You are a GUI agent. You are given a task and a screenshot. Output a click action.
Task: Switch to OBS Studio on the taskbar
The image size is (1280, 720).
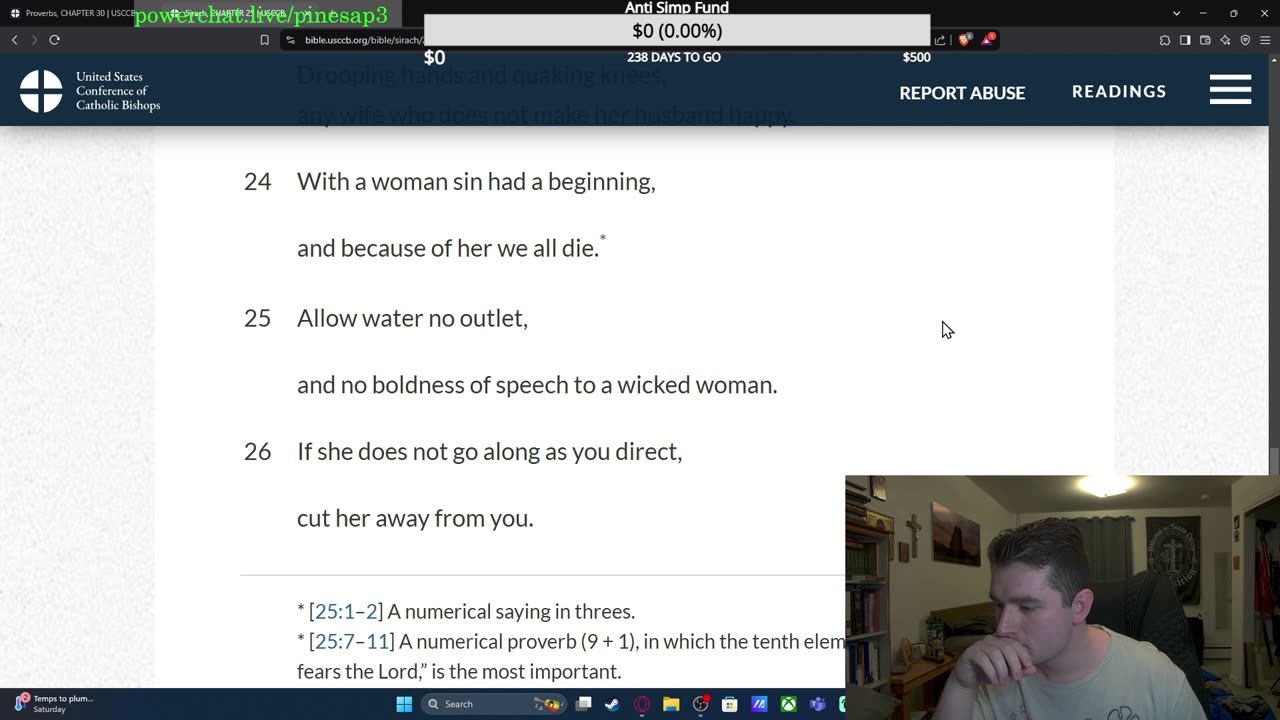(701, 704)
